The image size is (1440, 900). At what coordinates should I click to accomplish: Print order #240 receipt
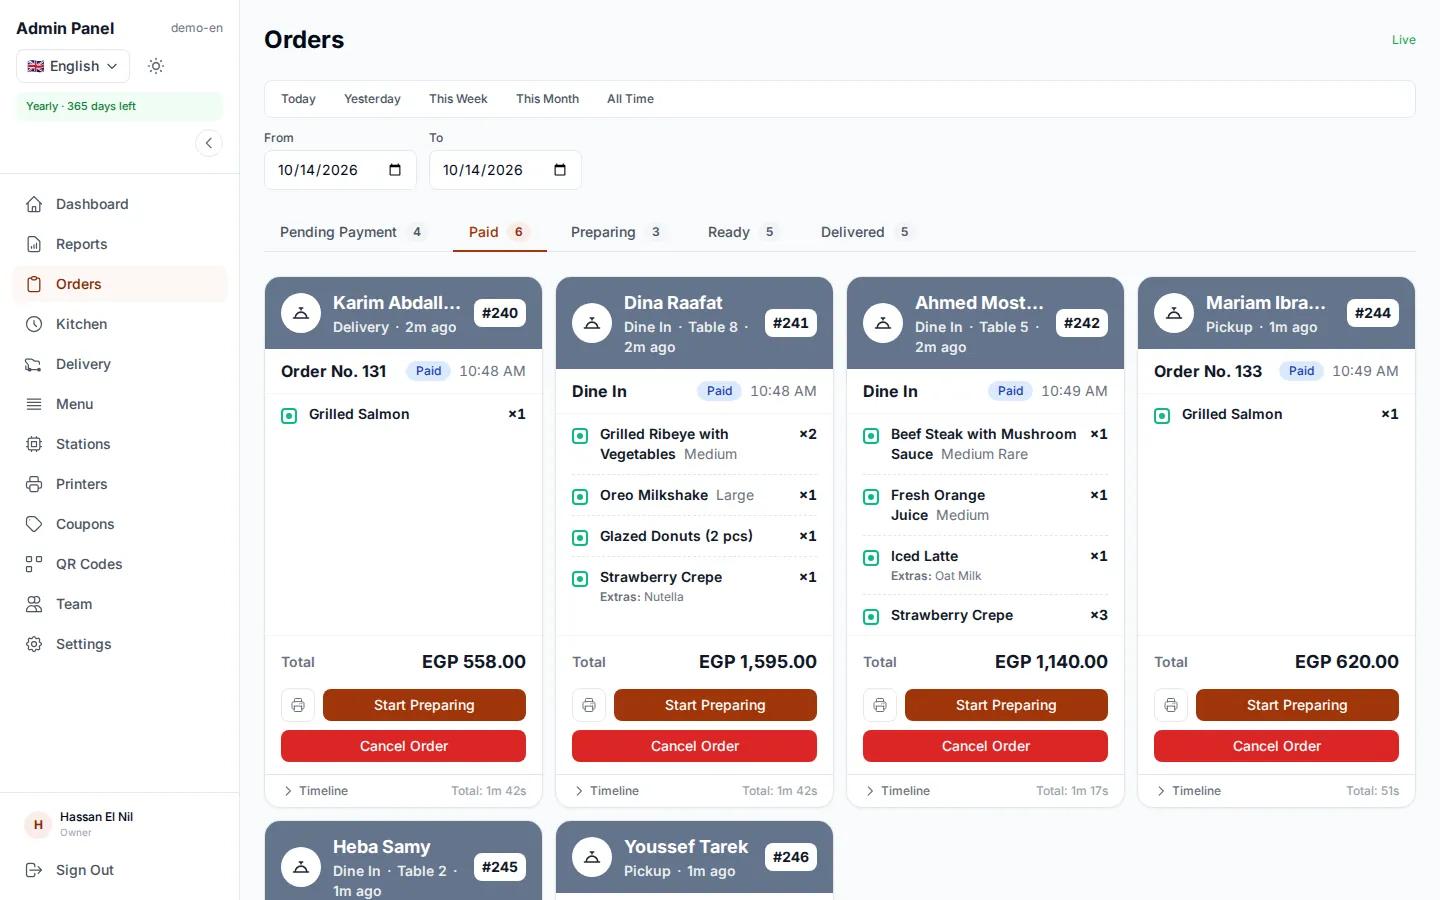pos(298,705)
